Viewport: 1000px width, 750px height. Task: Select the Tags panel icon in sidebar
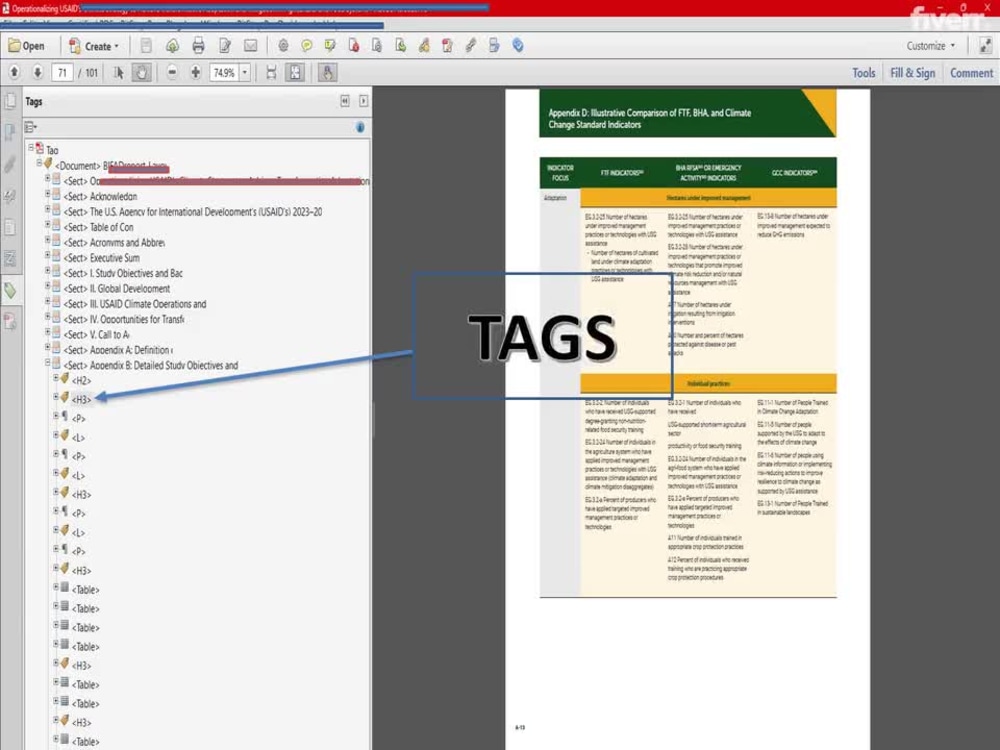(10, 290)
